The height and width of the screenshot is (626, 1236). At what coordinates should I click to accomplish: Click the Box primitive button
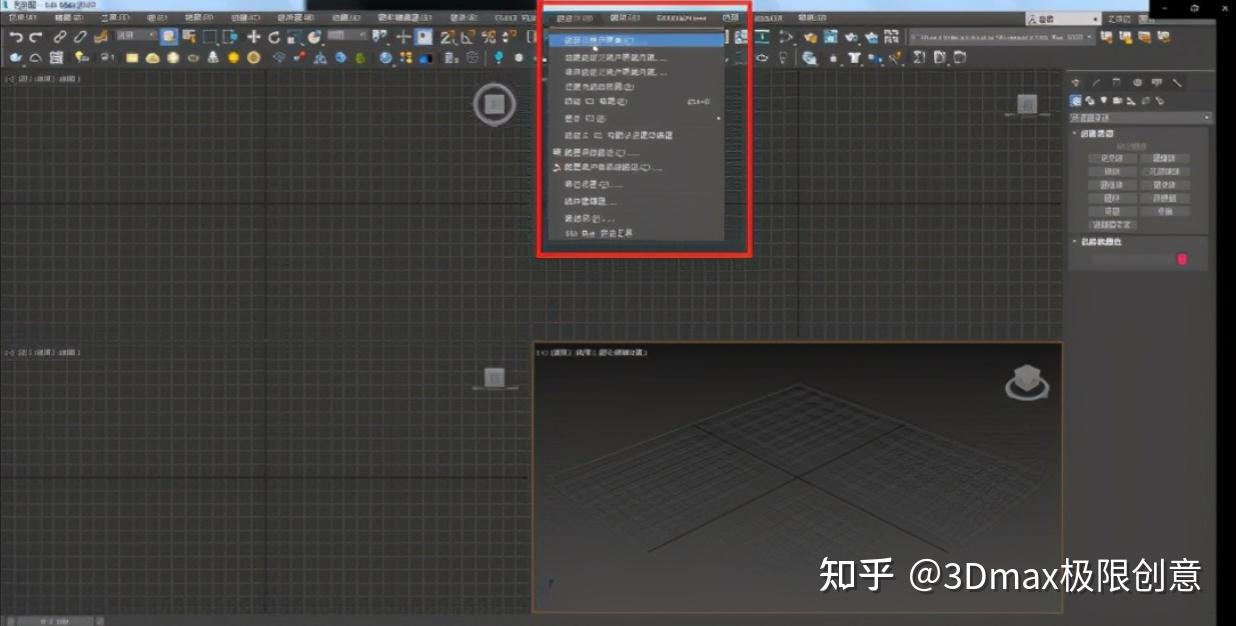click(1110, 157)
